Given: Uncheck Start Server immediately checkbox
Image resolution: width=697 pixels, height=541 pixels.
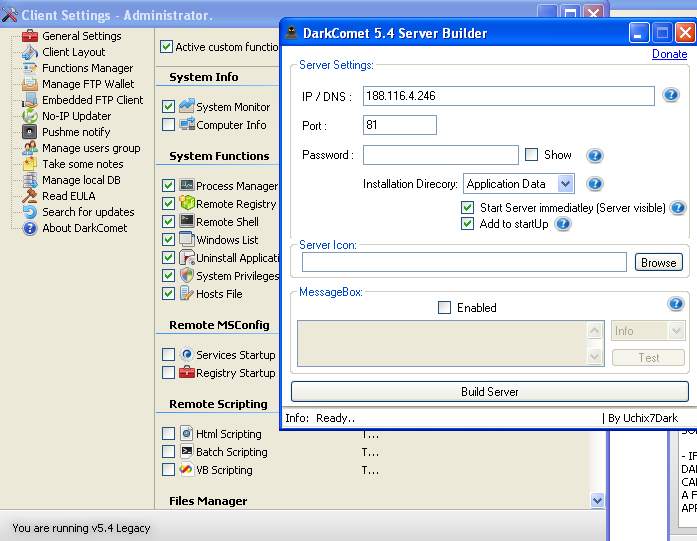Looking at the screenshot, I should point(467,207).
